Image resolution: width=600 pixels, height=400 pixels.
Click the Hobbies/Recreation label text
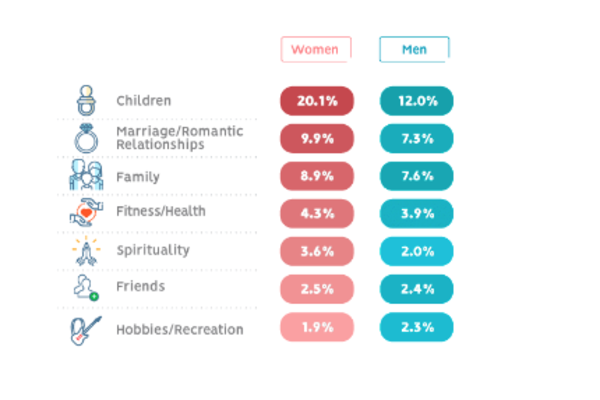point(179,329)
